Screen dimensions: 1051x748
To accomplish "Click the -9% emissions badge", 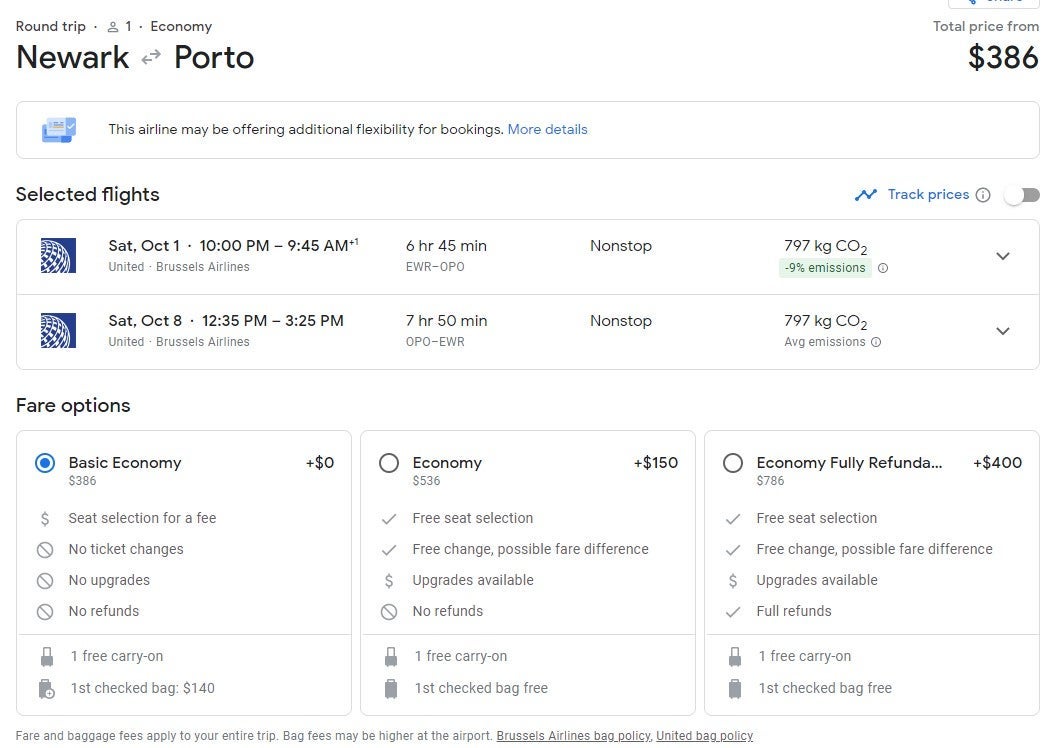I will tap(825, 268).
